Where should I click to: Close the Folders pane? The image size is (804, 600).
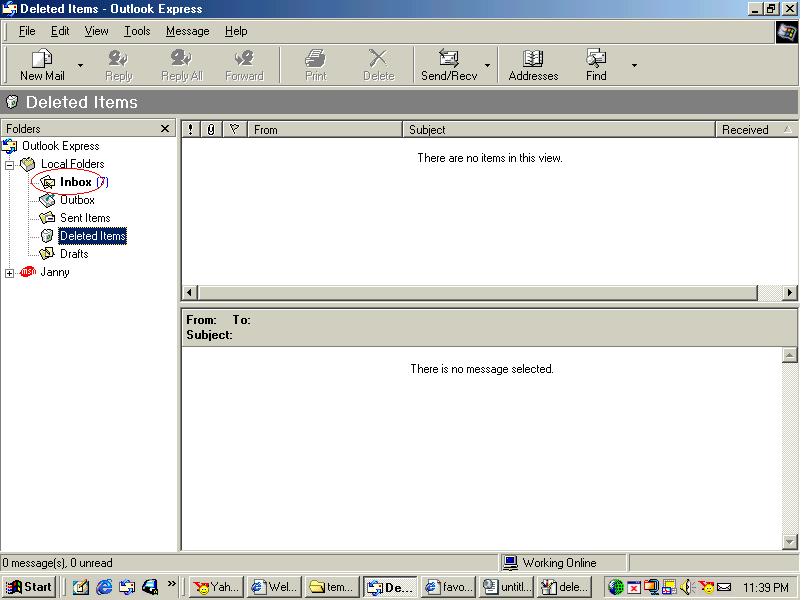coord(165,129)
